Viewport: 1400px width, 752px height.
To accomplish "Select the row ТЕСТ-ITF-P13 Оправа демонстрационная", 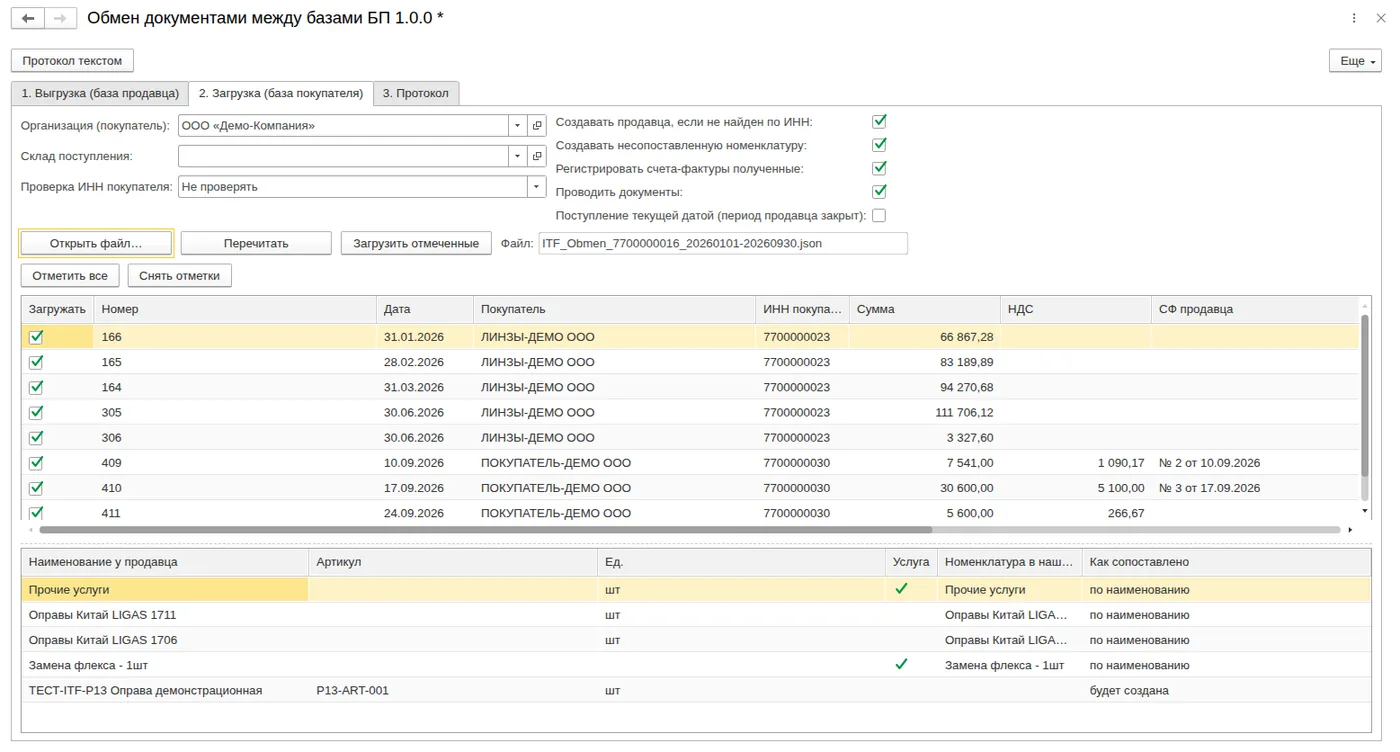I will (x=696, y=690).
